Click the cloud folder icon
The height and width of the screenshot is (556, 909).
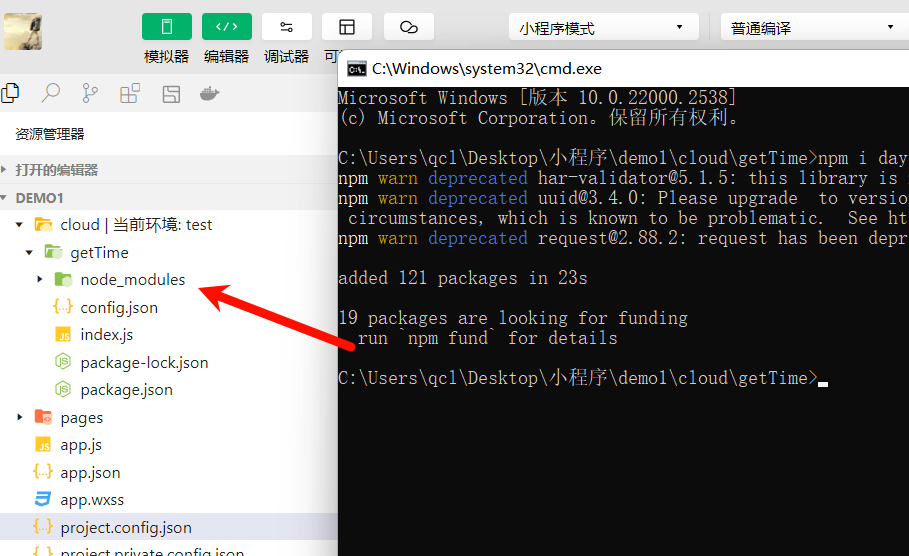tap(43, 224)
